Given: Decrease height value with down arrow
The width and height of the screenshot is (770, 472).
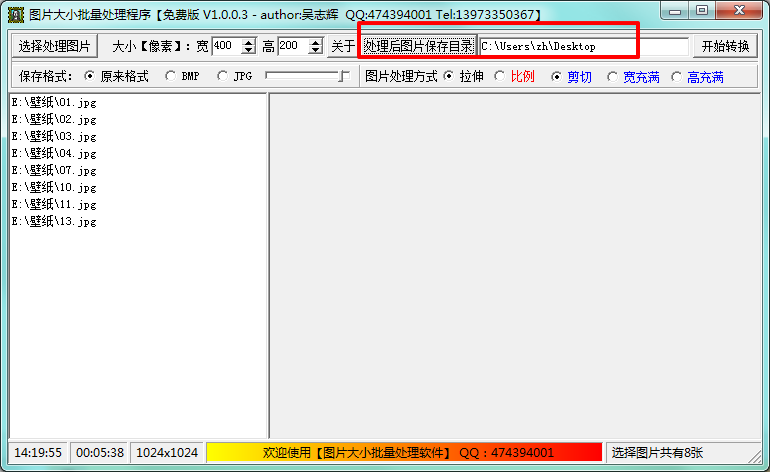Looking at the screenshot, I should (x=315, y=50).
